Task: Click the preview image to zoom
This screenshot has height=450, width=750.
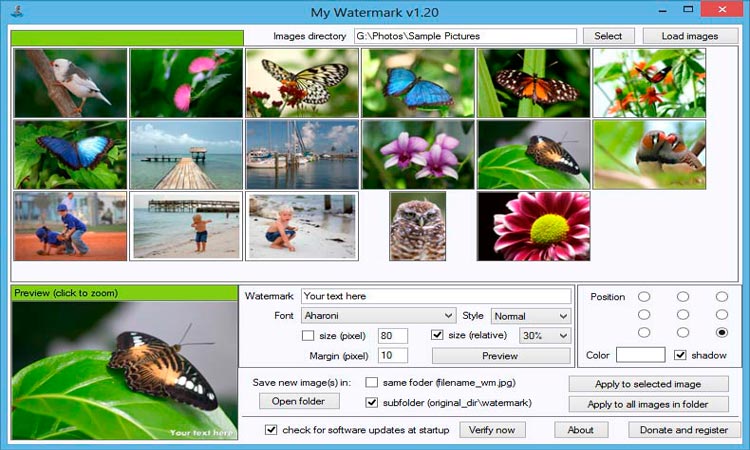Action: click(125, 370)
